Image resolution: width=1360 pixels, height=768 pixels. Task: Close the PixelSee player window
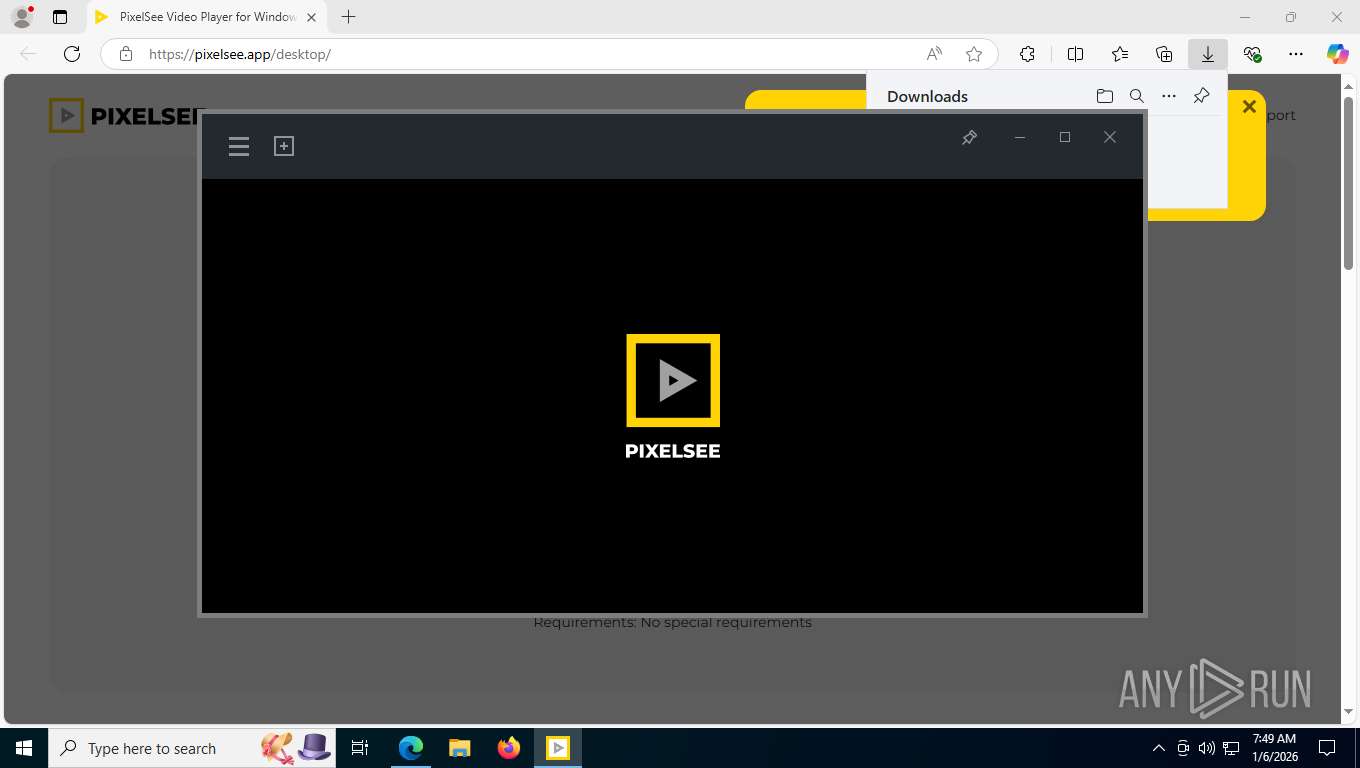tap(1110, 138)
